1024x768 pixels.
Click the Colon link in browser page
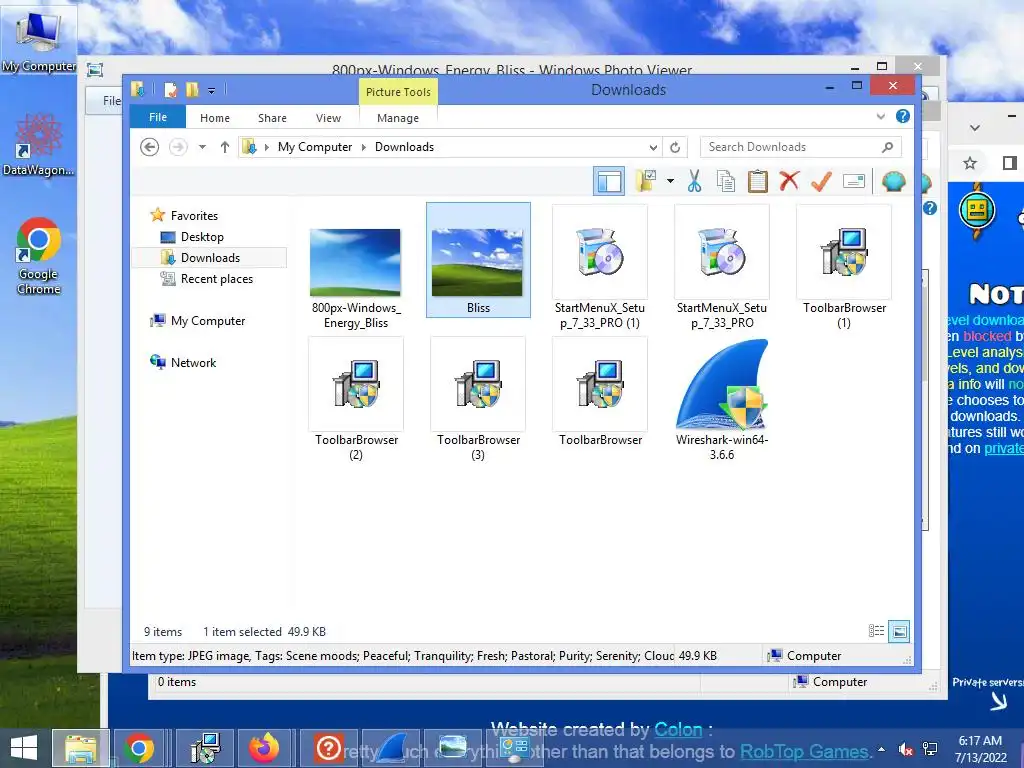678,729
